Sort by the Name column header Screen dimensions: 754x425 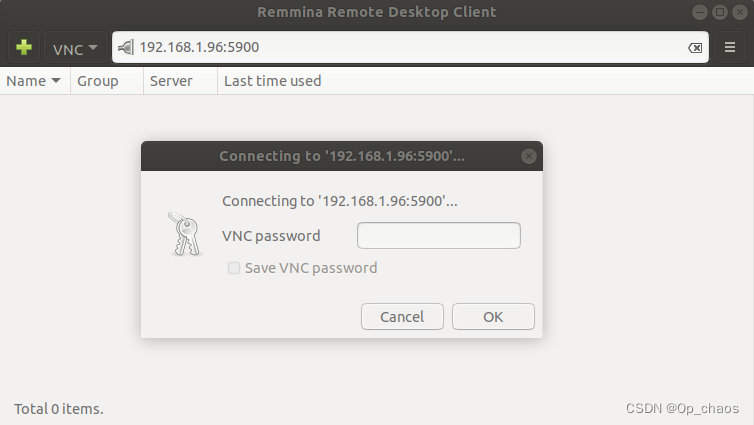point(35,81)
